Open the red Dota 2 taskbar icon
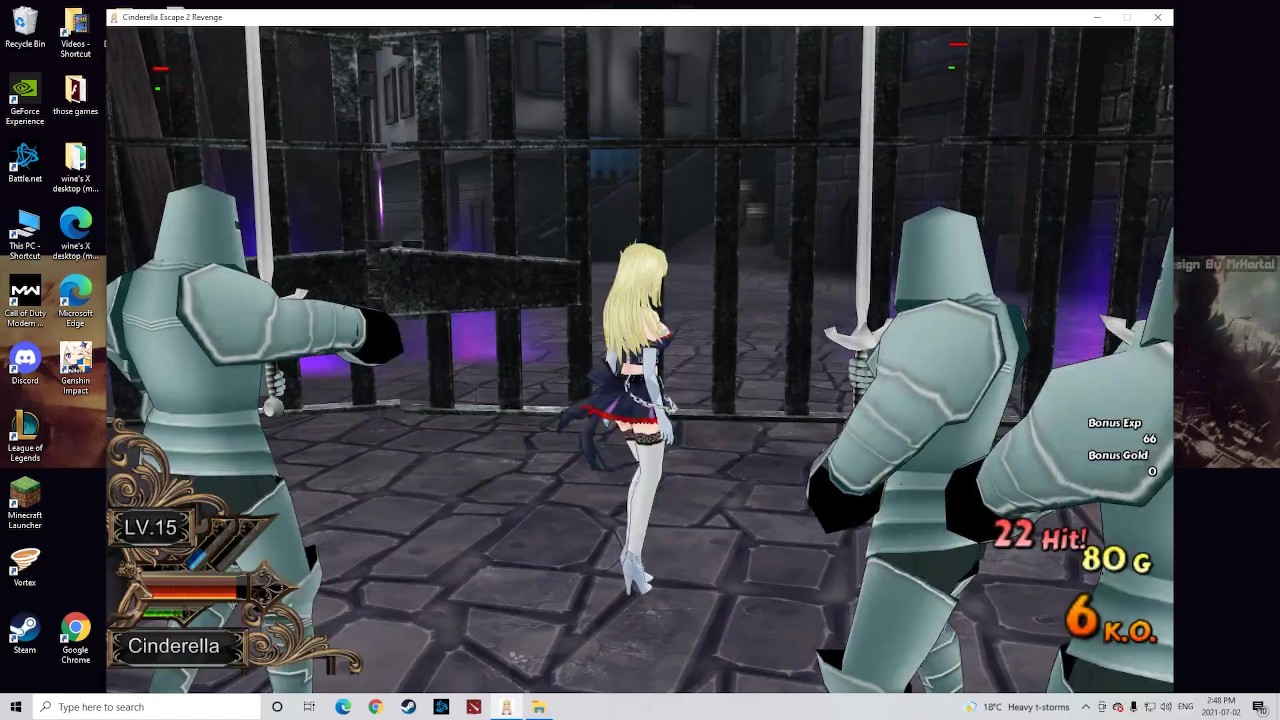Image resolution: width=1280 pixels, height=720 pixels. coord(473,707)
